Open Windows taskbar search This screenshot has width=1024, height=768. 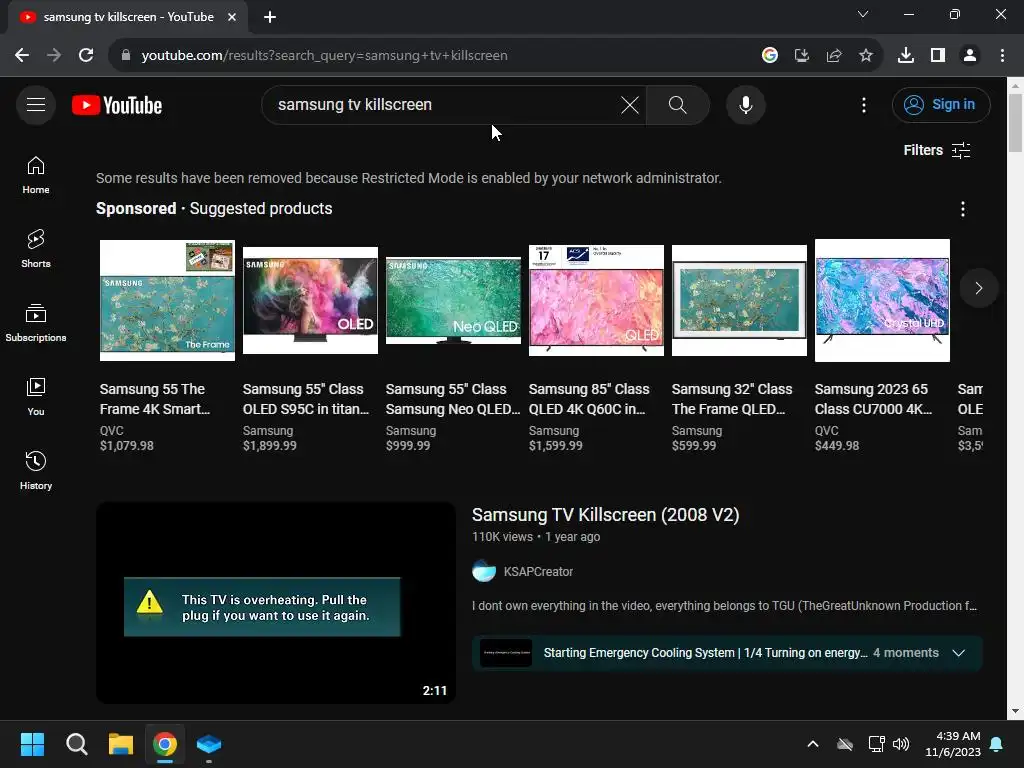coord(76,744)
